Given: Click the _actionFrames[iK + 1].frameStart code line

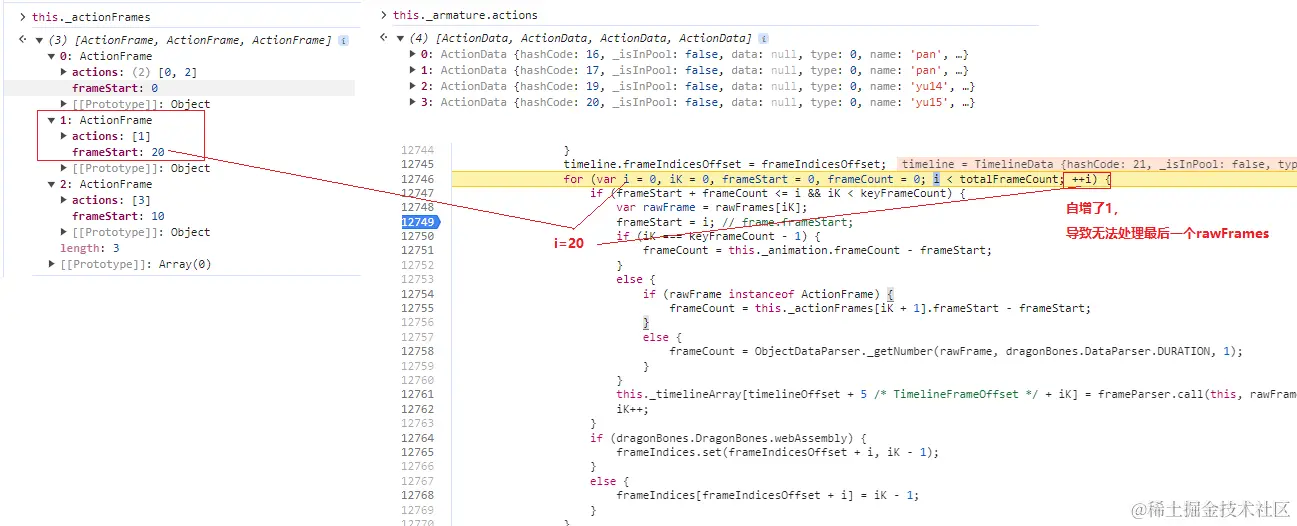Looking at the screenshot, I should click(880, 308).
